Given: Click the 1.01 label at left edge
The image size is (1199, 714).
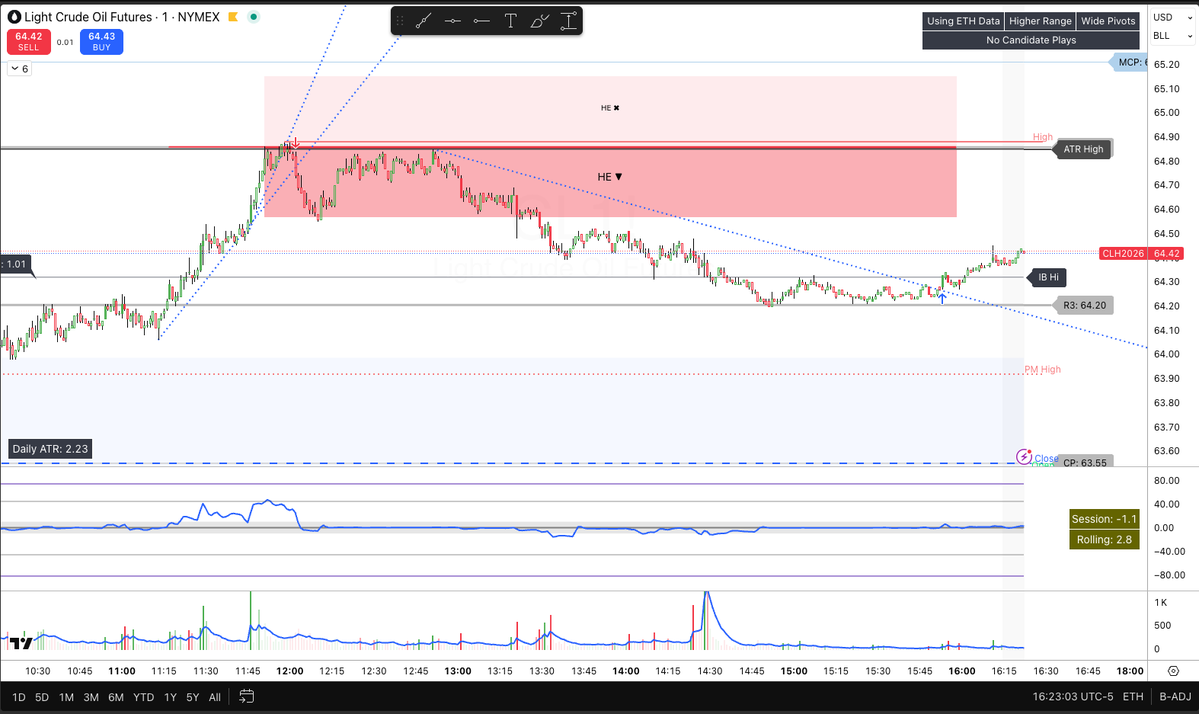Looking at the screenshot, I should (15, 265).
